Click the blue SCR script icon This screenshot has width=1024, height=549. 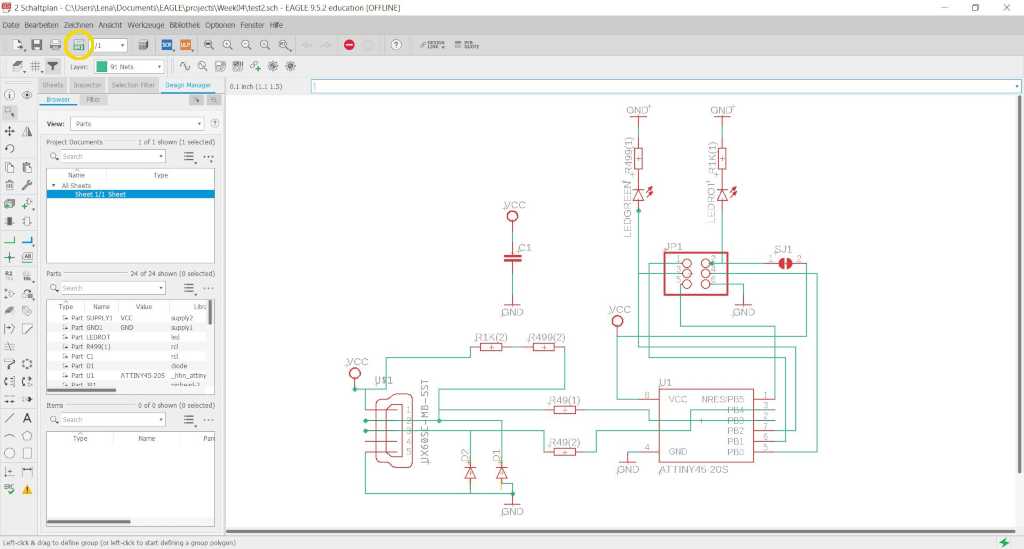point(167,45)
